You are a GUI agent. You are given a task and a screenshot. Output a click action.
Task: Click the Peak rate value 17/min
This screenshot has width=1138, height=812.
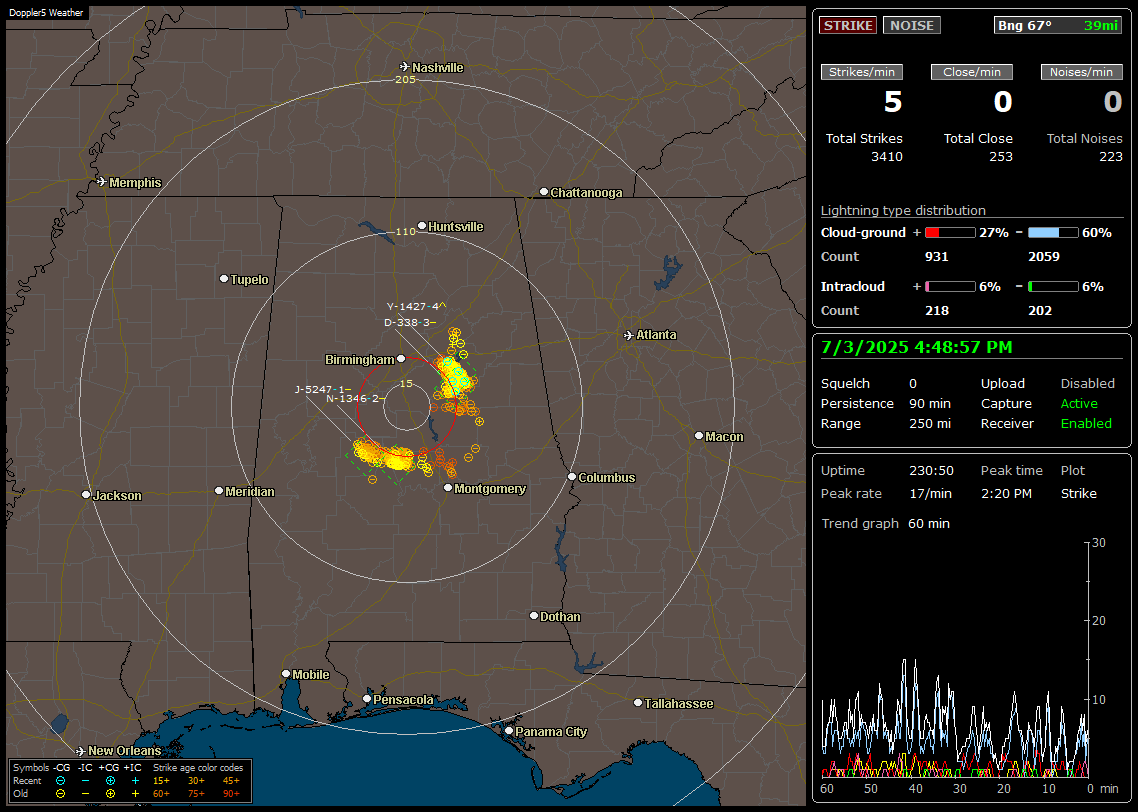[932, 493]
